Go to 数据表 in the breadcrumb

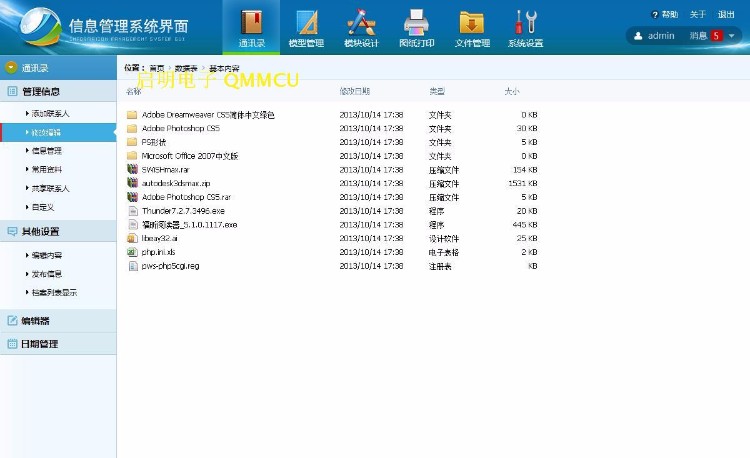[186, 68]
